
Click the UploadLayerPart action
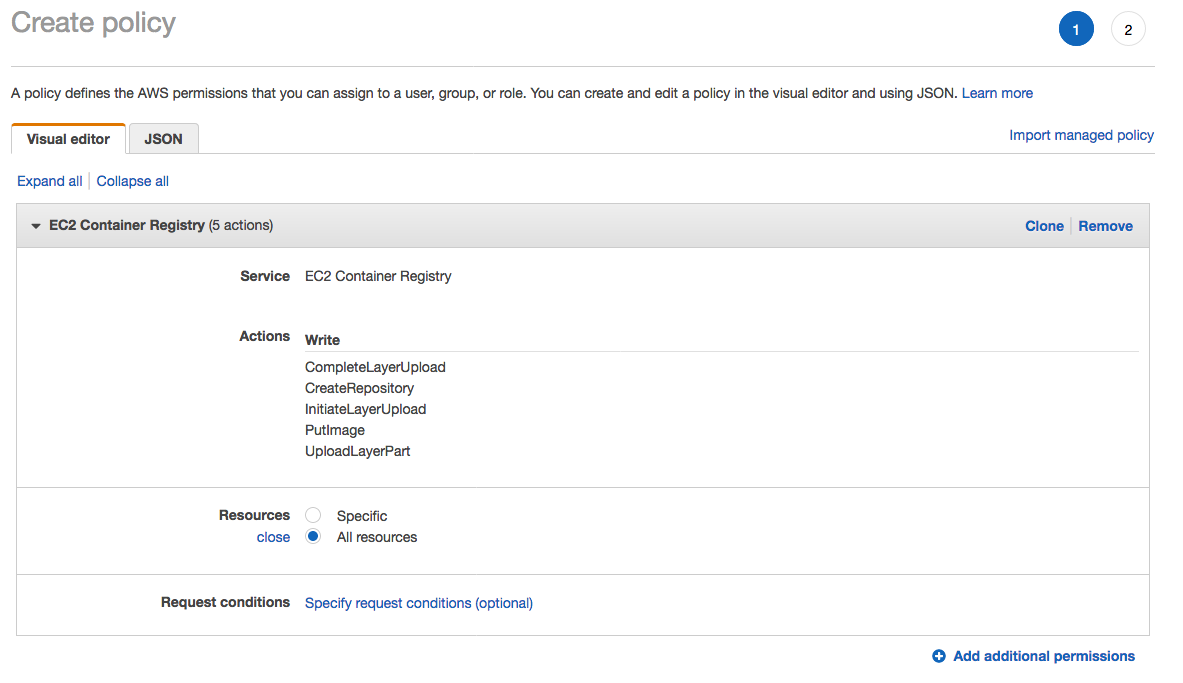(358, 451)
